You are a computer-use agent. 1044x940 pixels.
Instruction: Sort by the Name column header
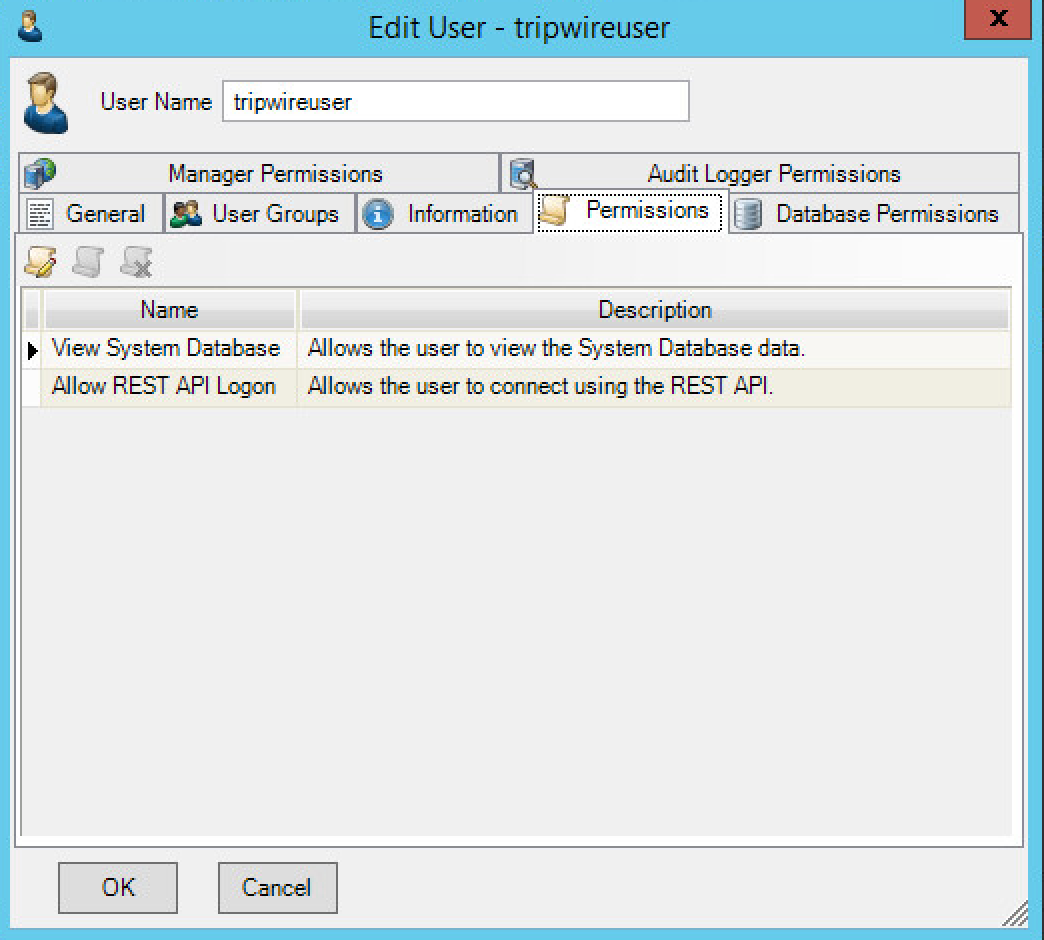click(x=169, y=310)
